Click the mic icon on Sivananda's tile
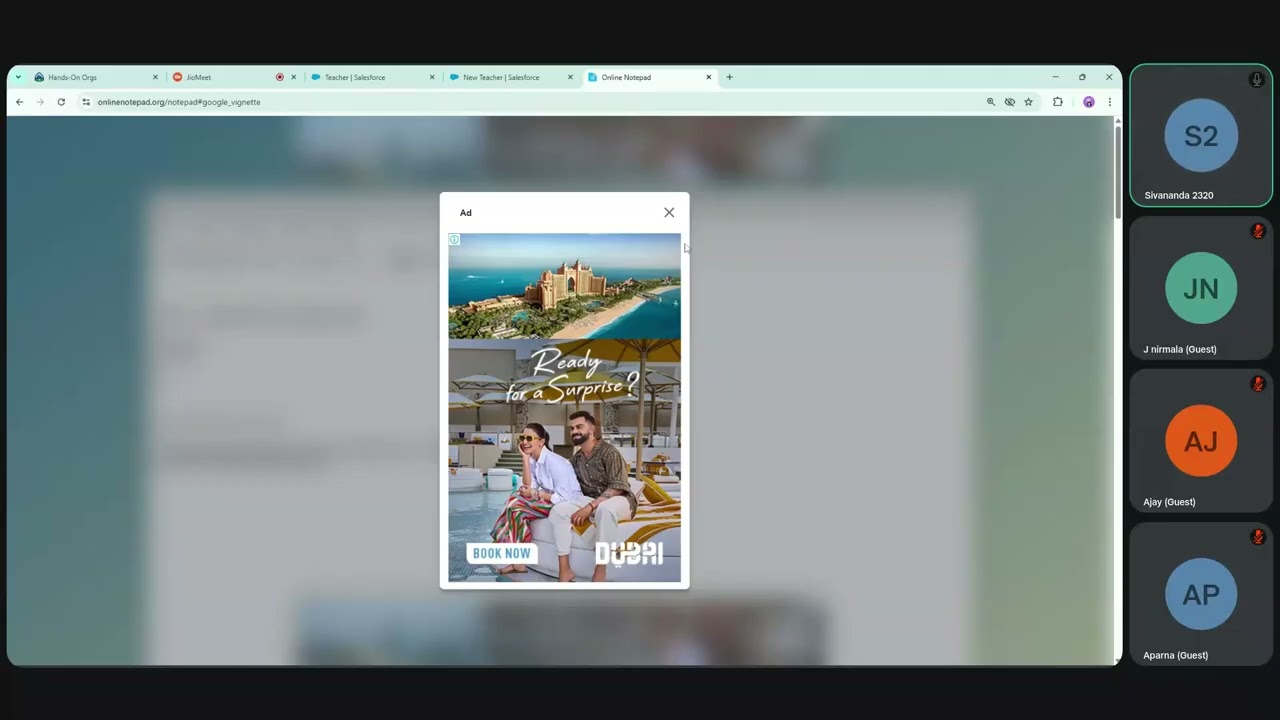 pos(1257,80)
